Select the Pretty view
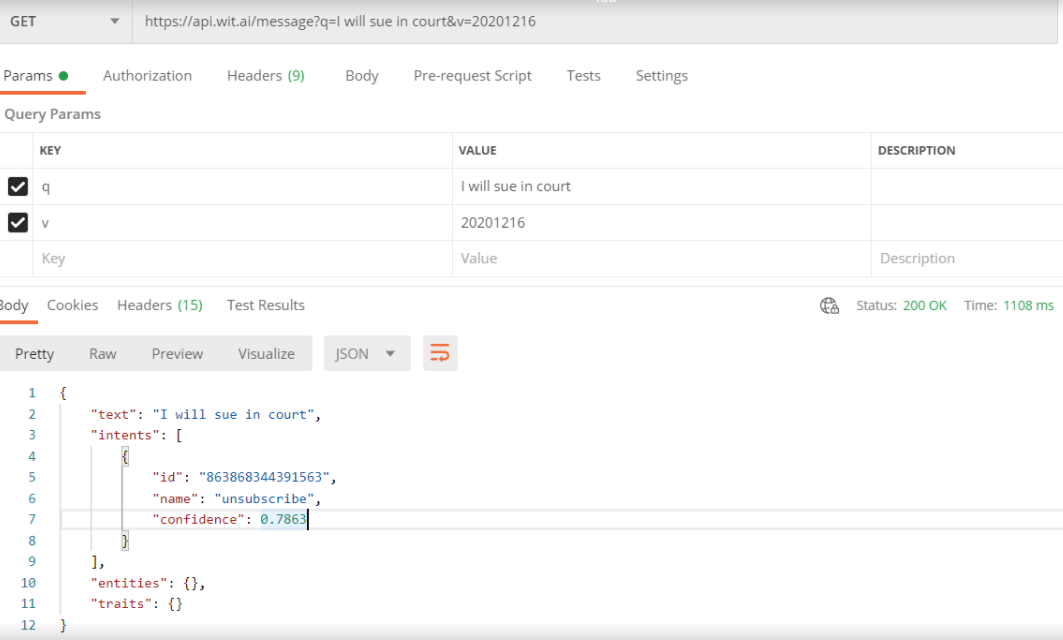This screenshot has height=640, width=1063. click(x=35, y=354)
